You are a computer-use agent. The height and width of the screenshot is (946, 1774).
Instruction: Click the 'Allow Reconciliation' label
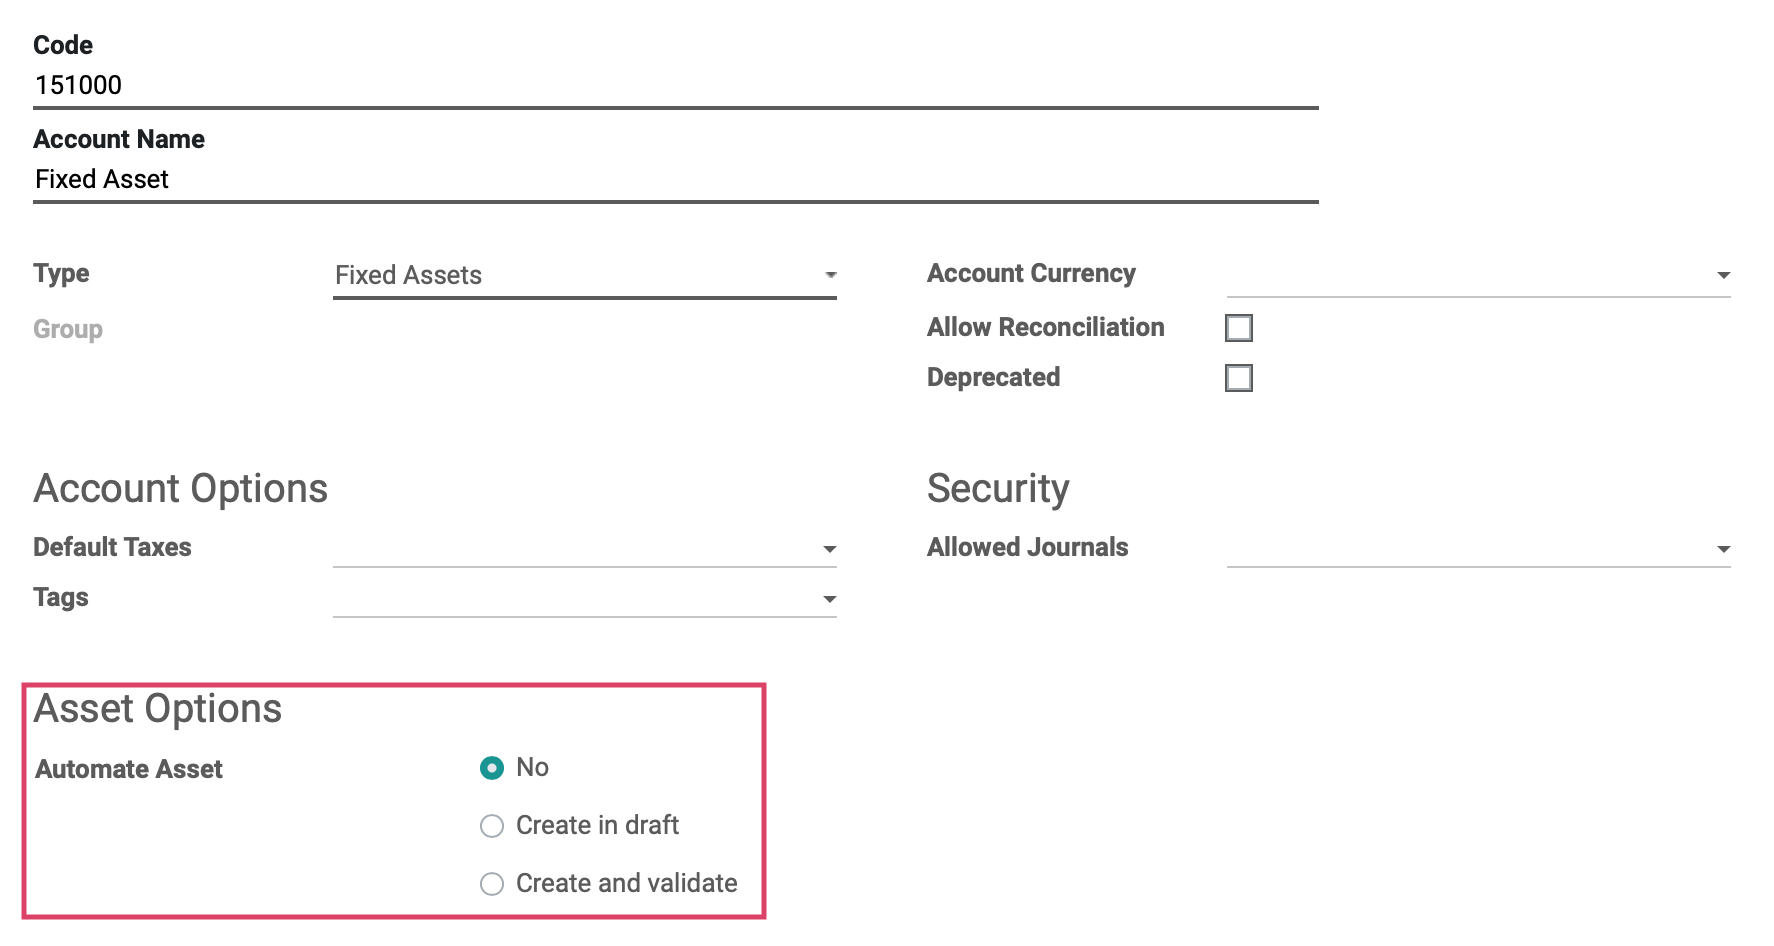click(x=1046, y=327)
